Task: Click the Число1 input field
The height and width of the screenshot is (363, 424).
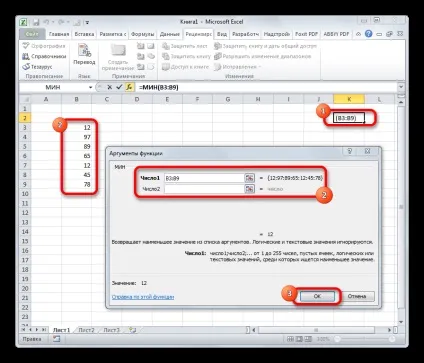Action: tap(205, 178)
